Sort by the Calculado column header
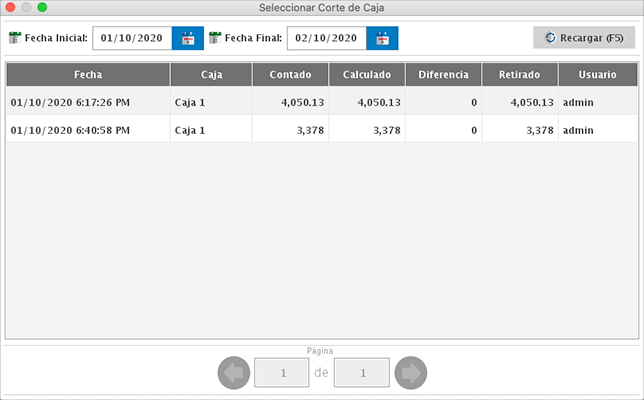The height and width of the screenshot is (400, 644). point(367,75)
